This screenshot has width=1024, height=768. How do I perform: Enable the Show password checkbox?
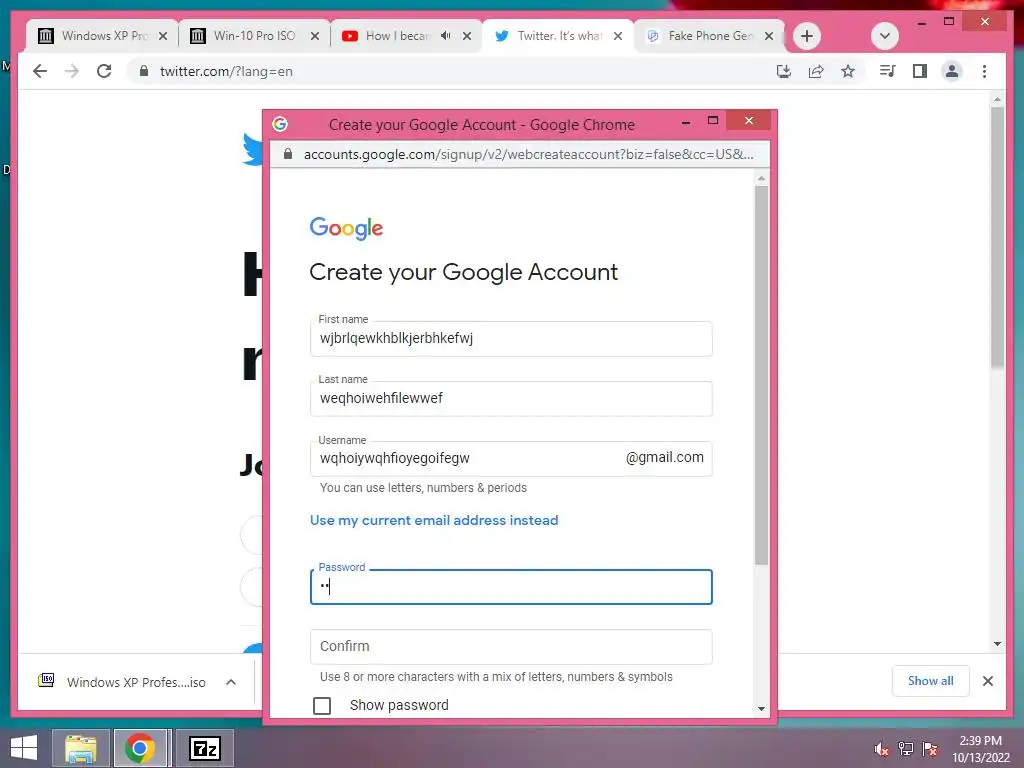point(322,705)
